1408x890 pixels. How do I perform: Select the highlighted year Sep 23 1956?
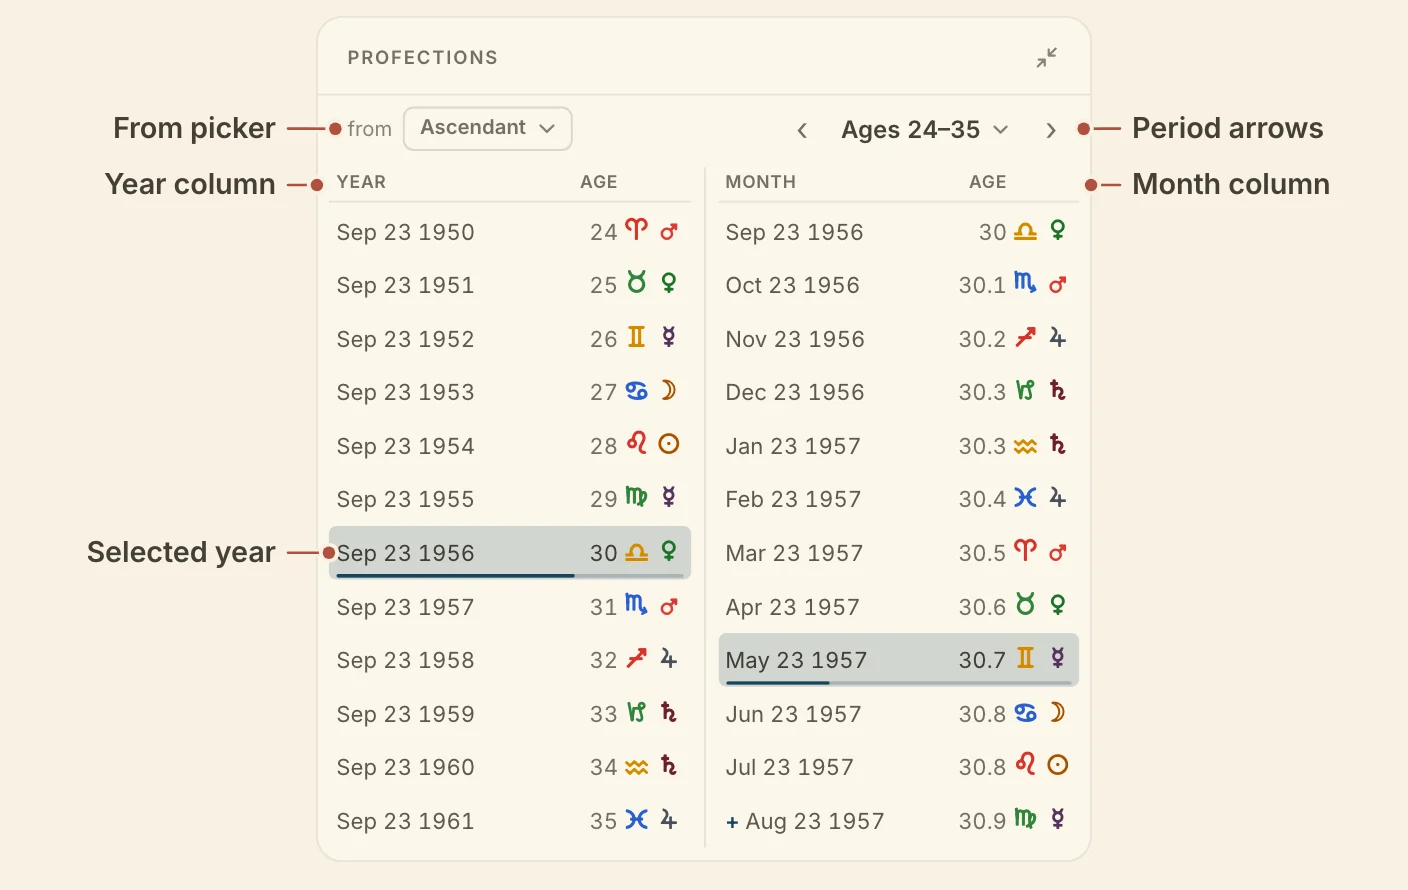(x=509, y=553)
